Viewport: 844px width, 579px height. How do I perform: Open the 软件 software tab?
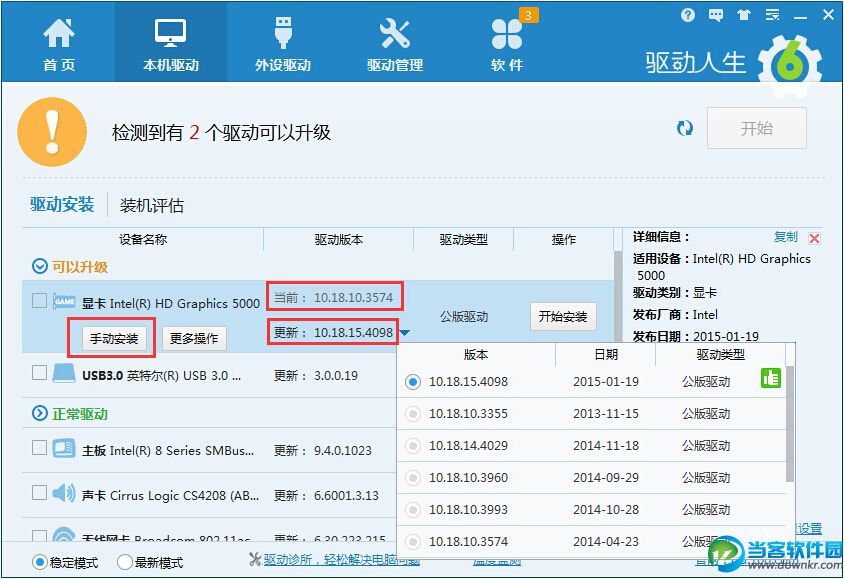[507, 44]
